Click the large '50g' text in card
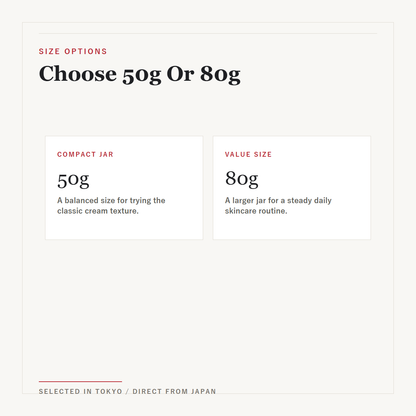Image resolution: width=416 pixels, height=416 pixels. (x=73, y=180)
